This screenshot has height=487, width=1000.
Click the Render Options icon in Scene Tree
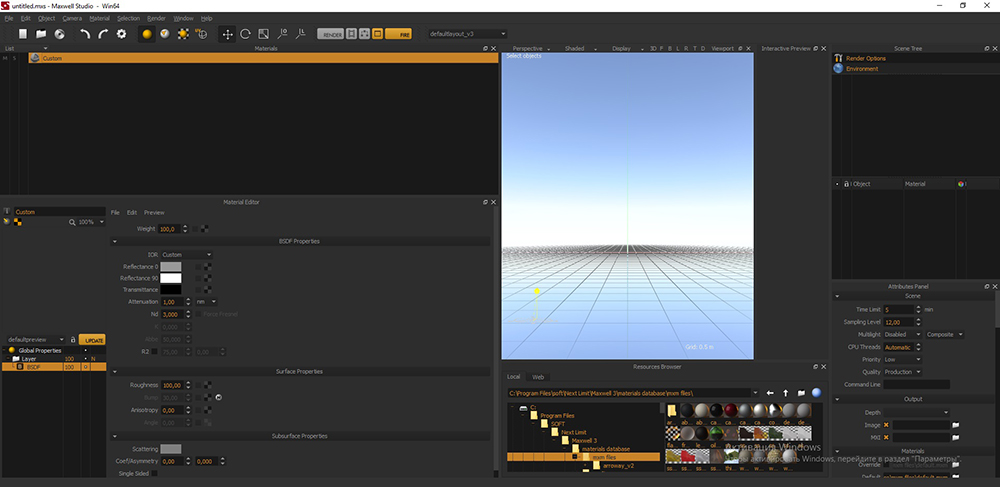point(839,58)
